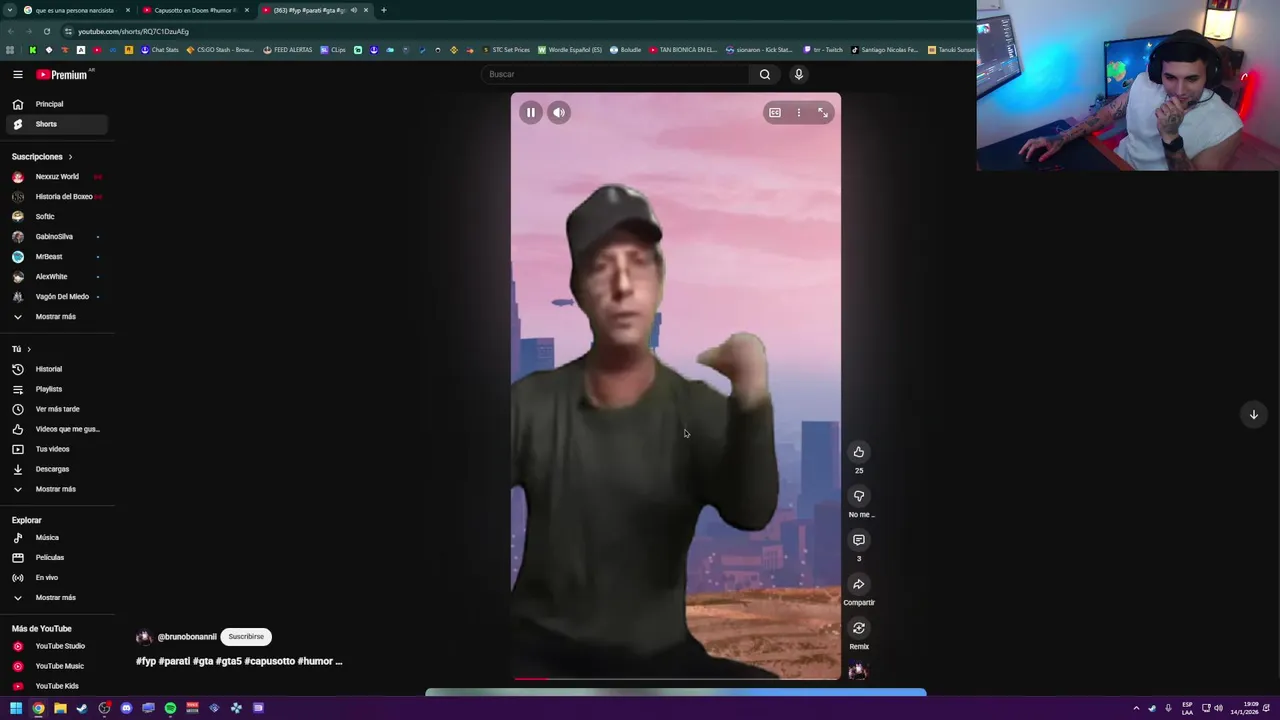Image resolution: width=1280 pixels, height=720 pixels.
Task: Switch to 'Capusotto en Doom' tab
Action: pos(195,10)
